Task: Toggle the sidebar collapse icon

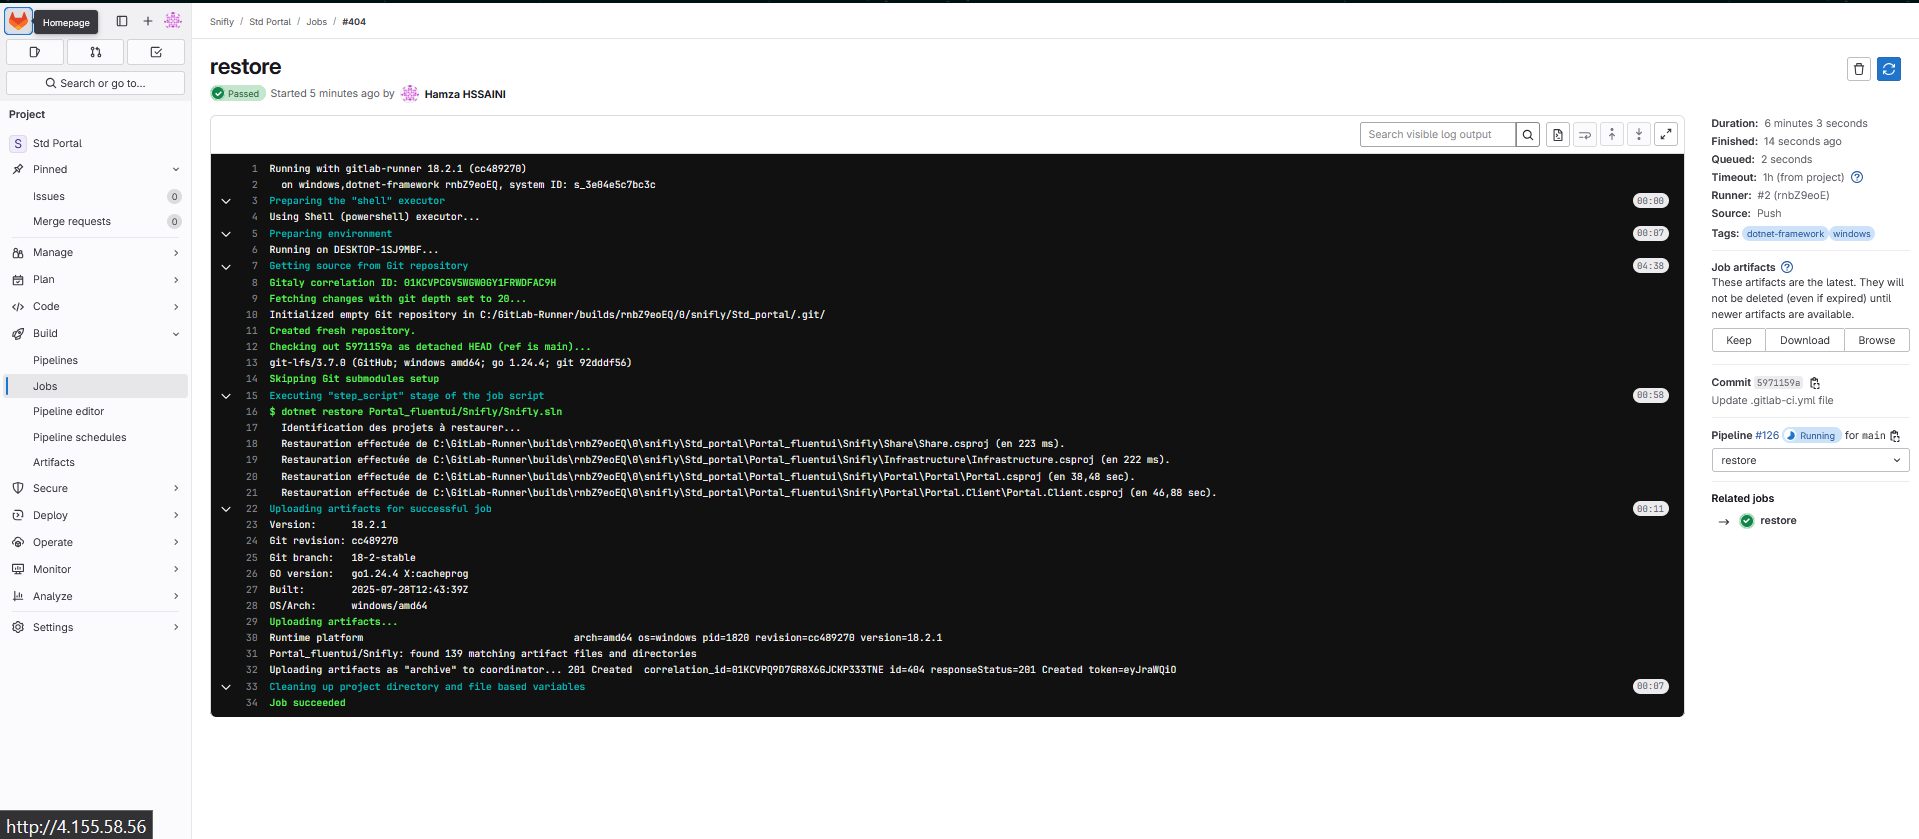Action: (x=122, y=21)
